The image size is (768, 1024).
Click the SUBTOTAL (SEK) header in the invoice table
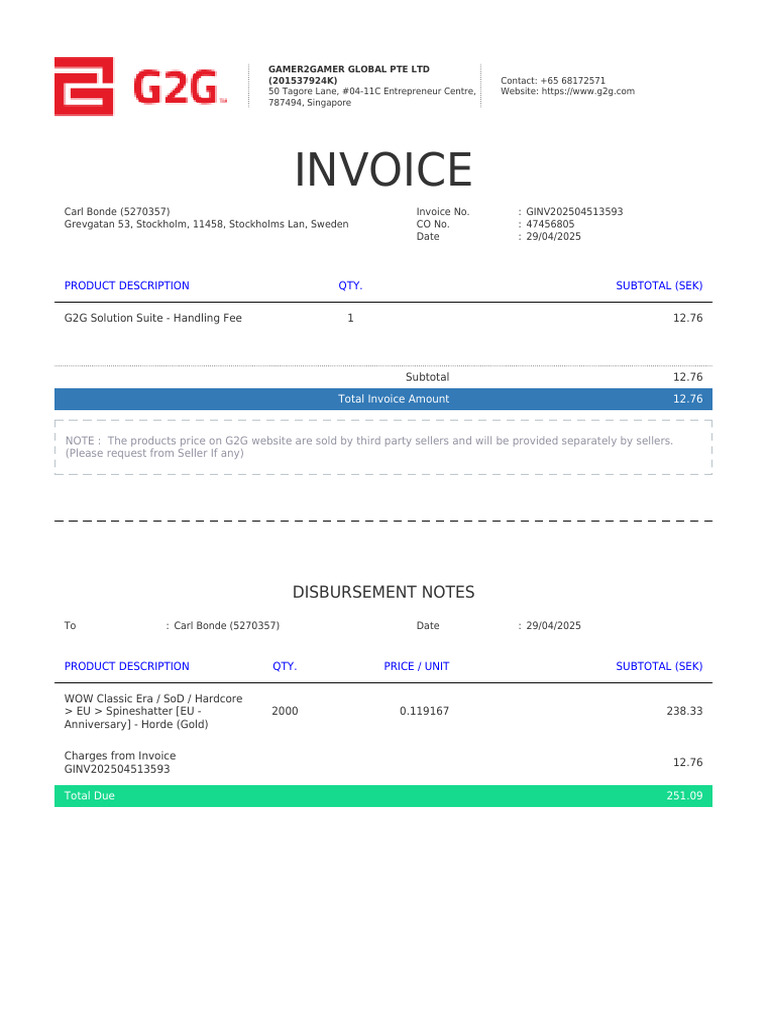click(x=659, y=285)
